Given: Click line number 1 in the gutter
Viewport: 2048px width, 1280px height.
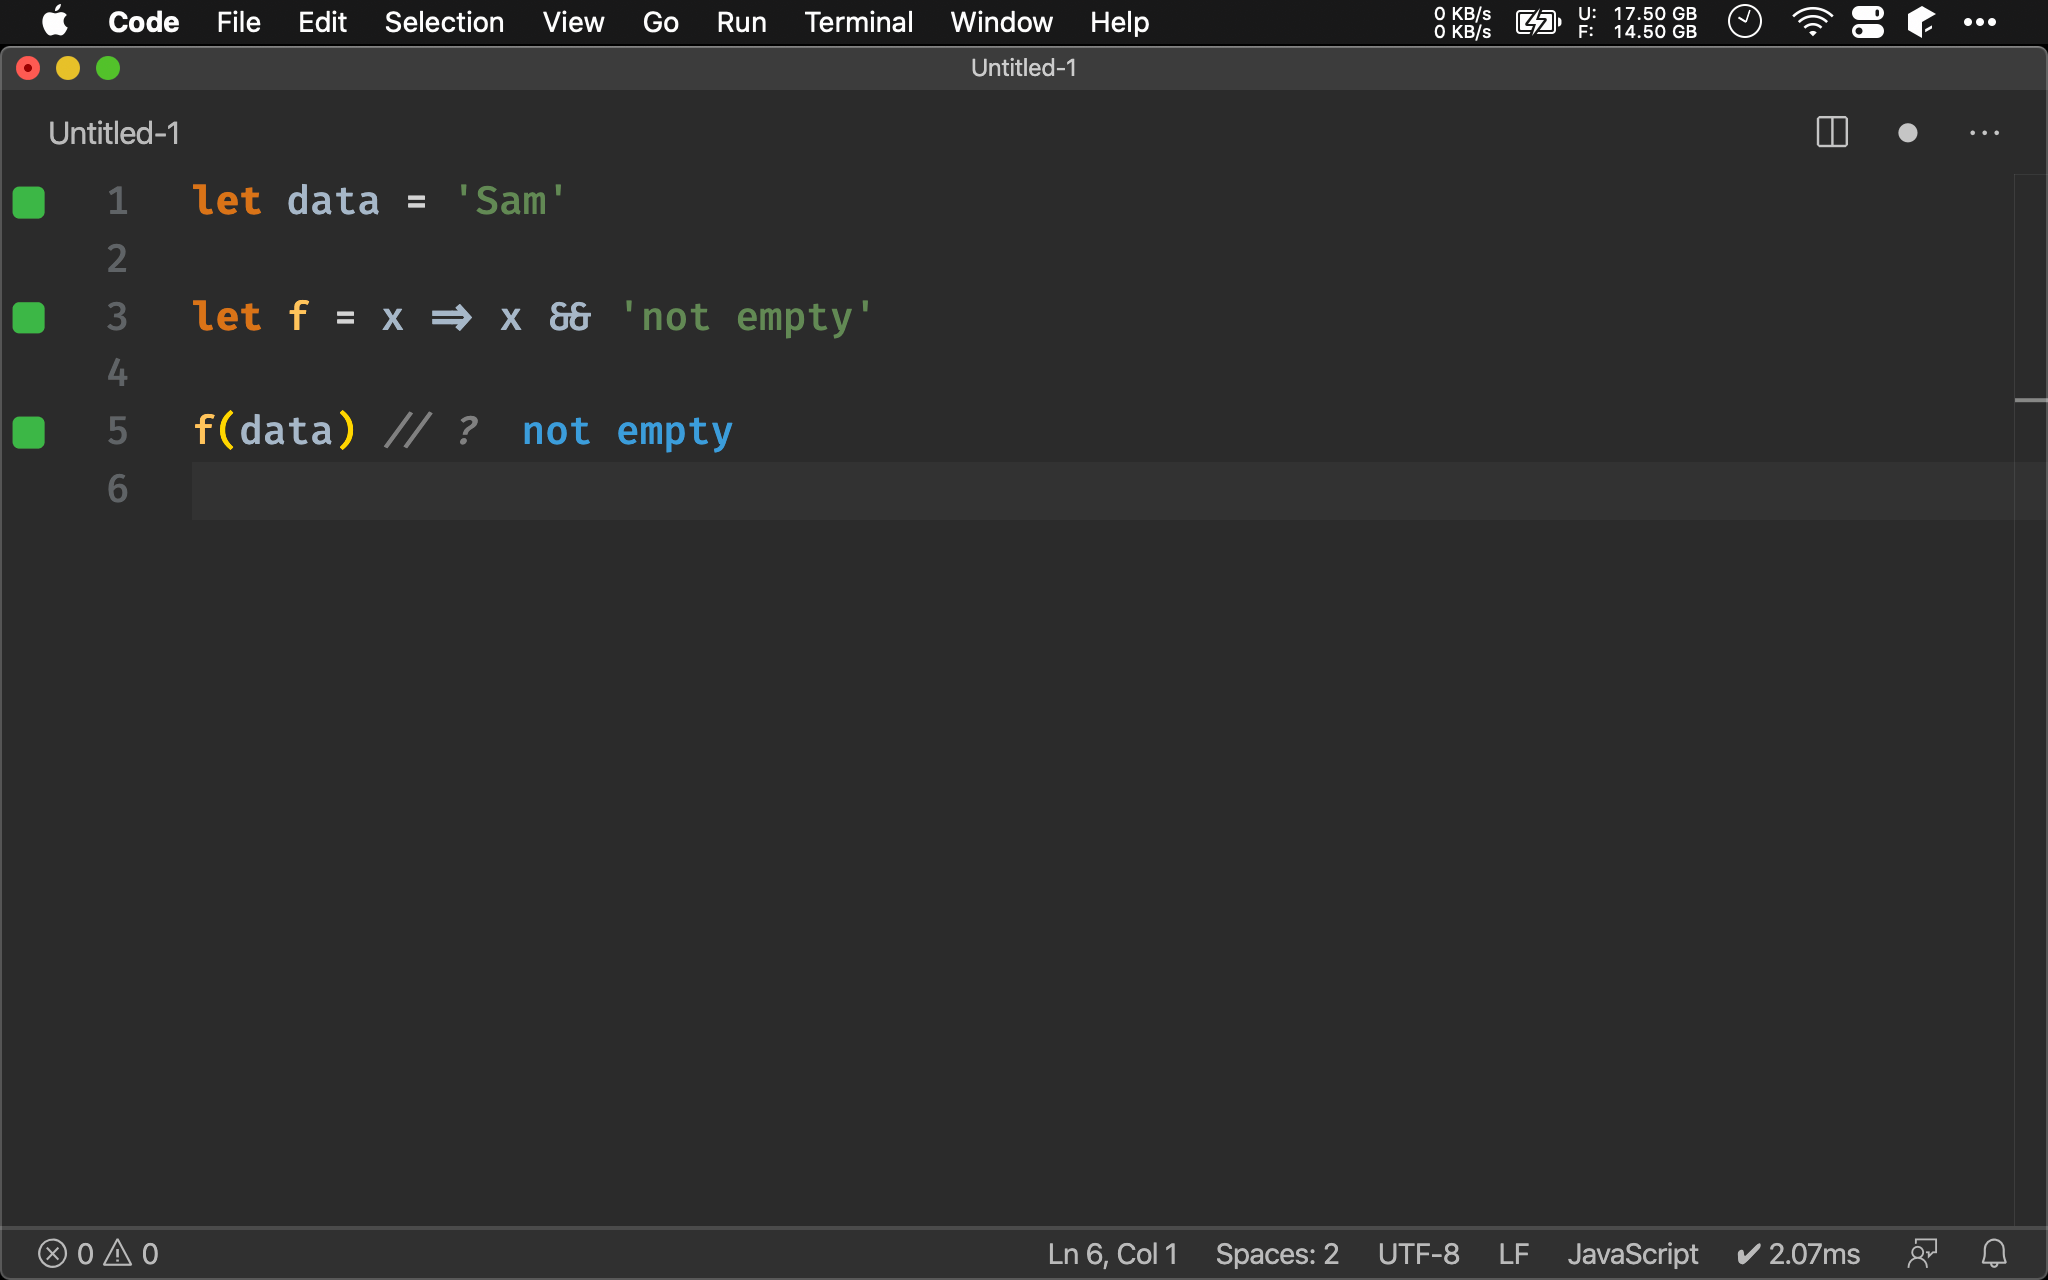Looking at the screenshot, I should (118, 201).
